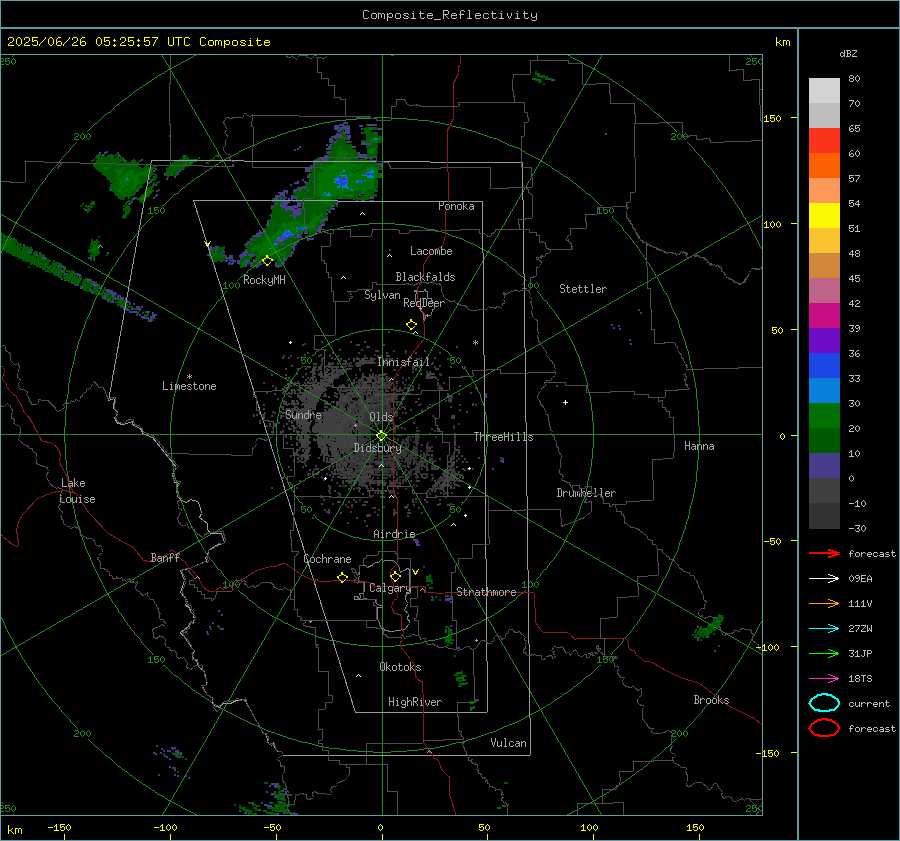Click the Limestone label
The height and width of the screenshot is (841, 900).
[x=189, y=386]
